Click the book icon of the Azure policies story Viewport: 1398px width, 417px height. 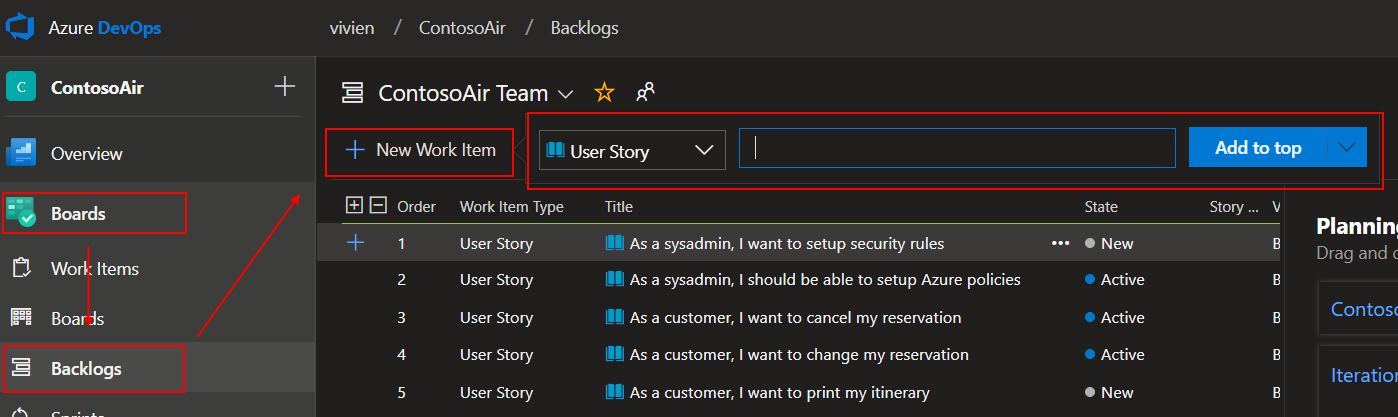click(614, 280)
